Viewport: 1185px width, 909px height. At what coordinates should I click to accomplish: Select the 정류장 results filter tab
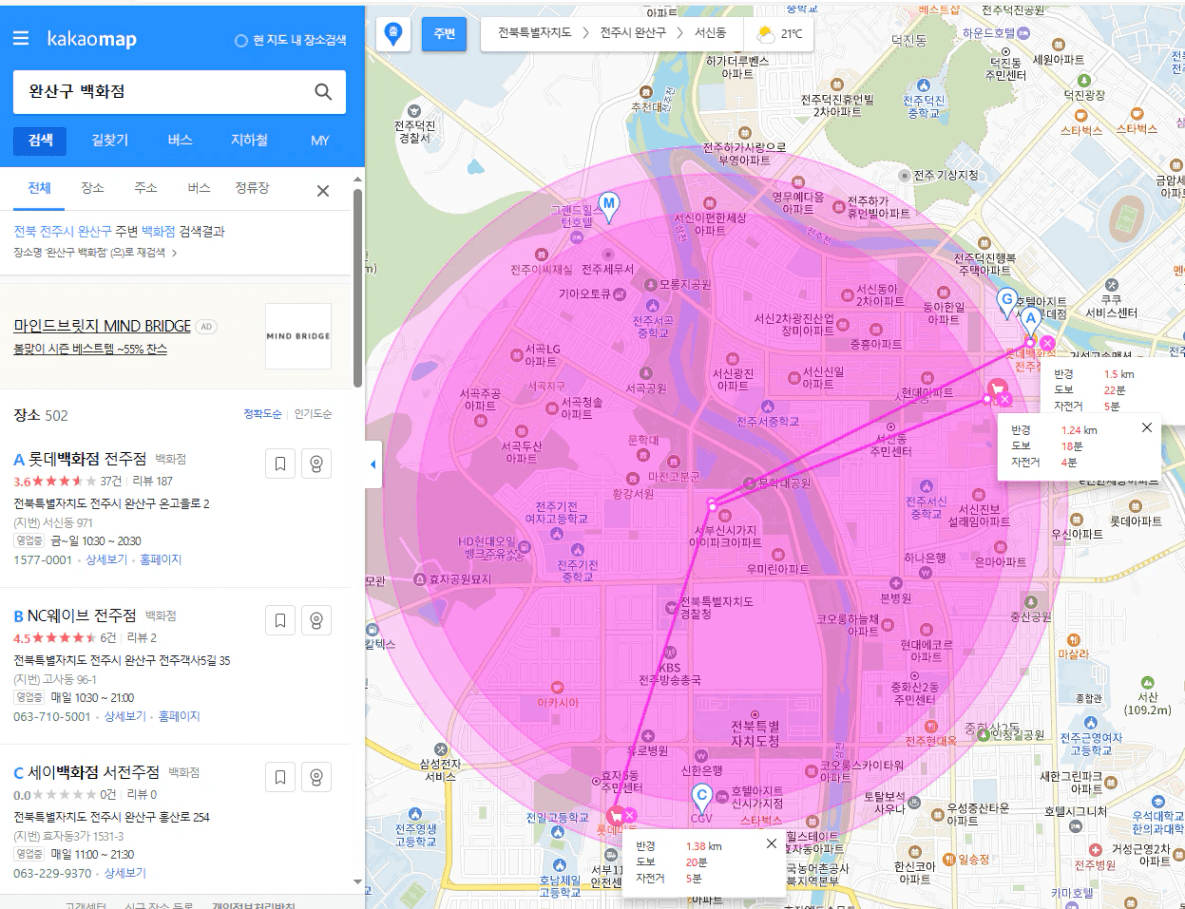click(252, 188)
